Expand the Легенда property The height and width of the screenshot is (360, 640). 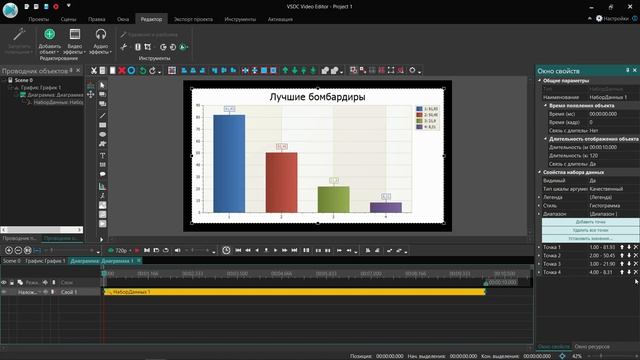pyautogui.click(x=539, y=197)
